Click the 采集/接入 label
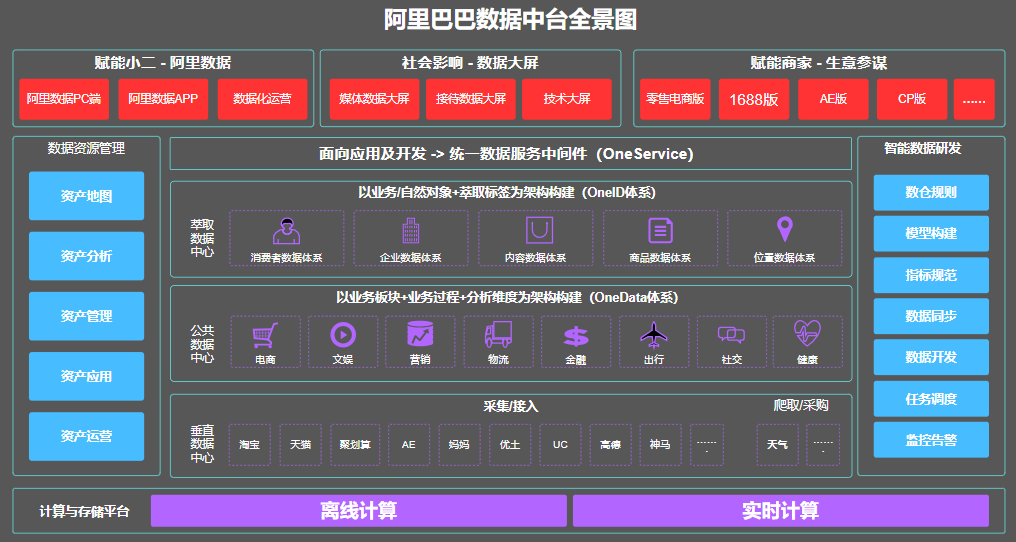The image size is (1016, 542). 511,406
